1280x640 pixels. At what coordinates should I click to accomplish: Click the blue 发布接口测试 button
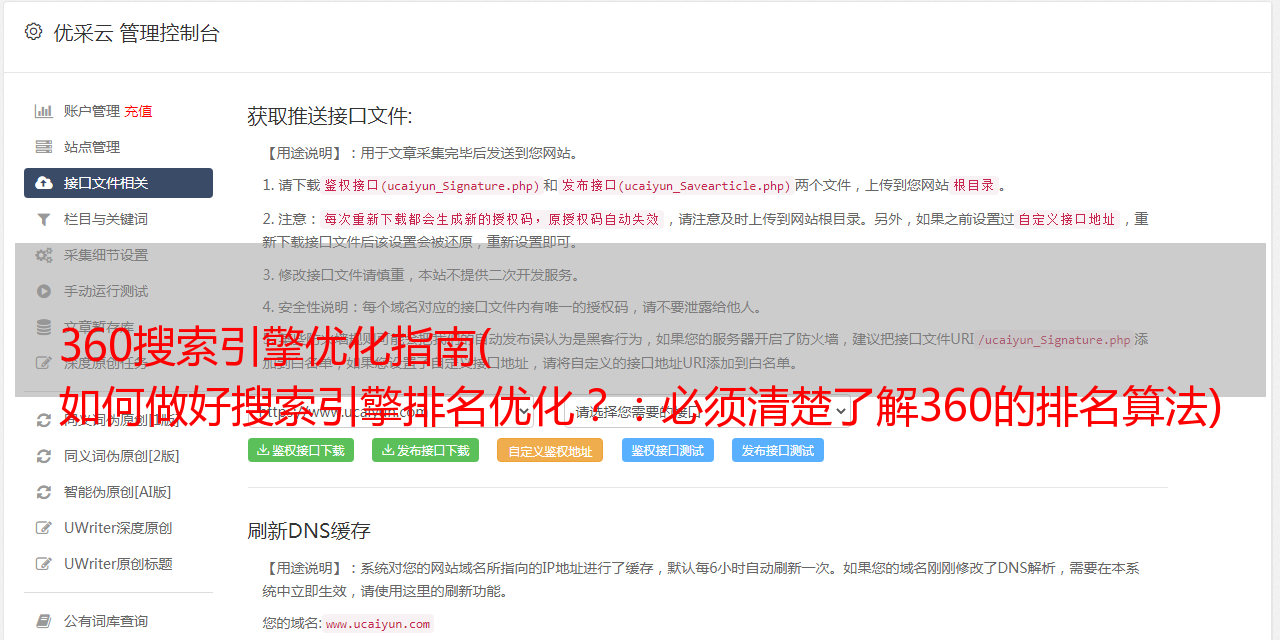[778, 450]
